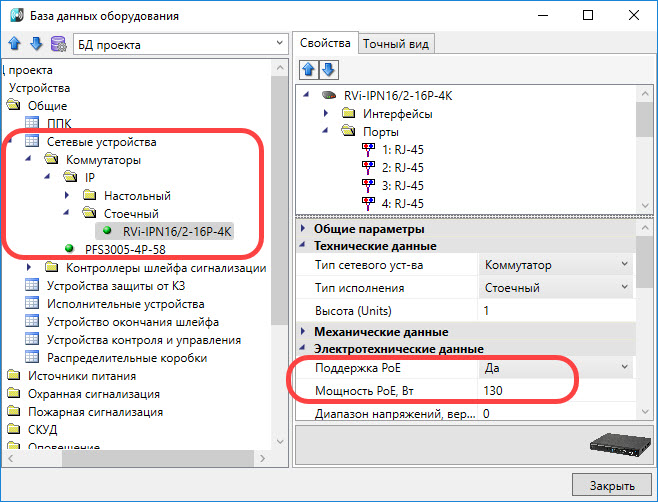Screen dimensions: 658x502
Task: Click the Коммутаторы folder icon
Action: coord(51,159)
